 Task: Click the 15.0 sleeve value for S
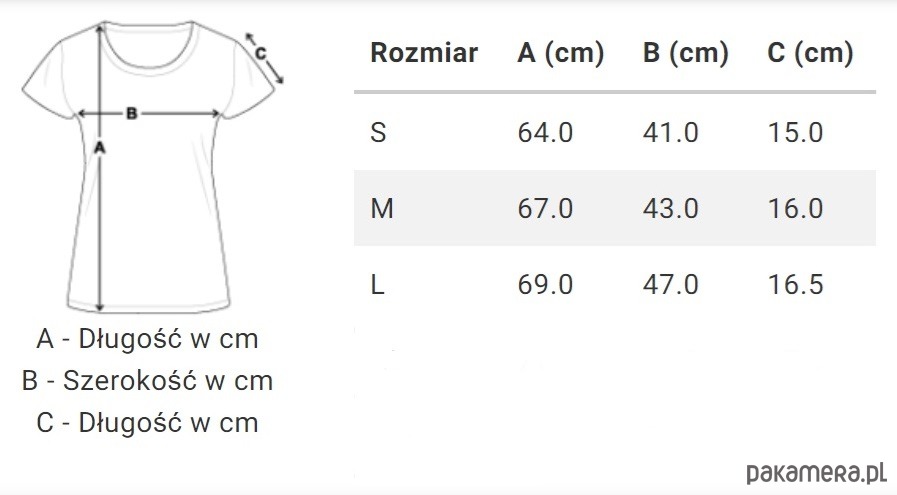point(795,132)
